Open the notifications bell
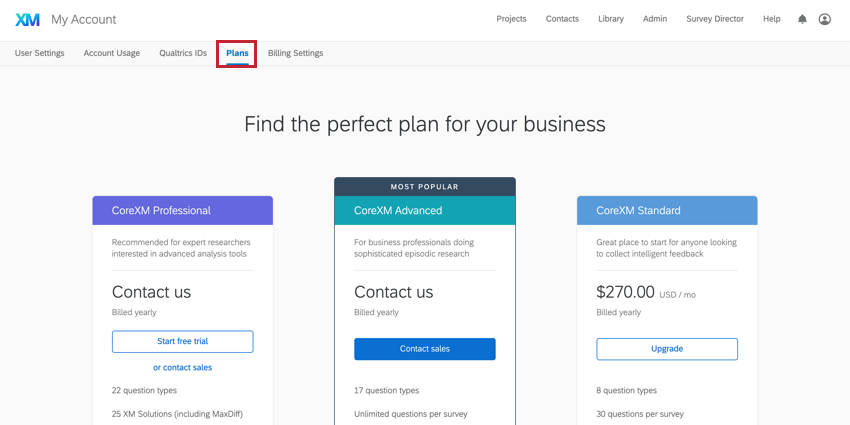The image size is (850, 425). pyautogui.click(x=802, y=19)
